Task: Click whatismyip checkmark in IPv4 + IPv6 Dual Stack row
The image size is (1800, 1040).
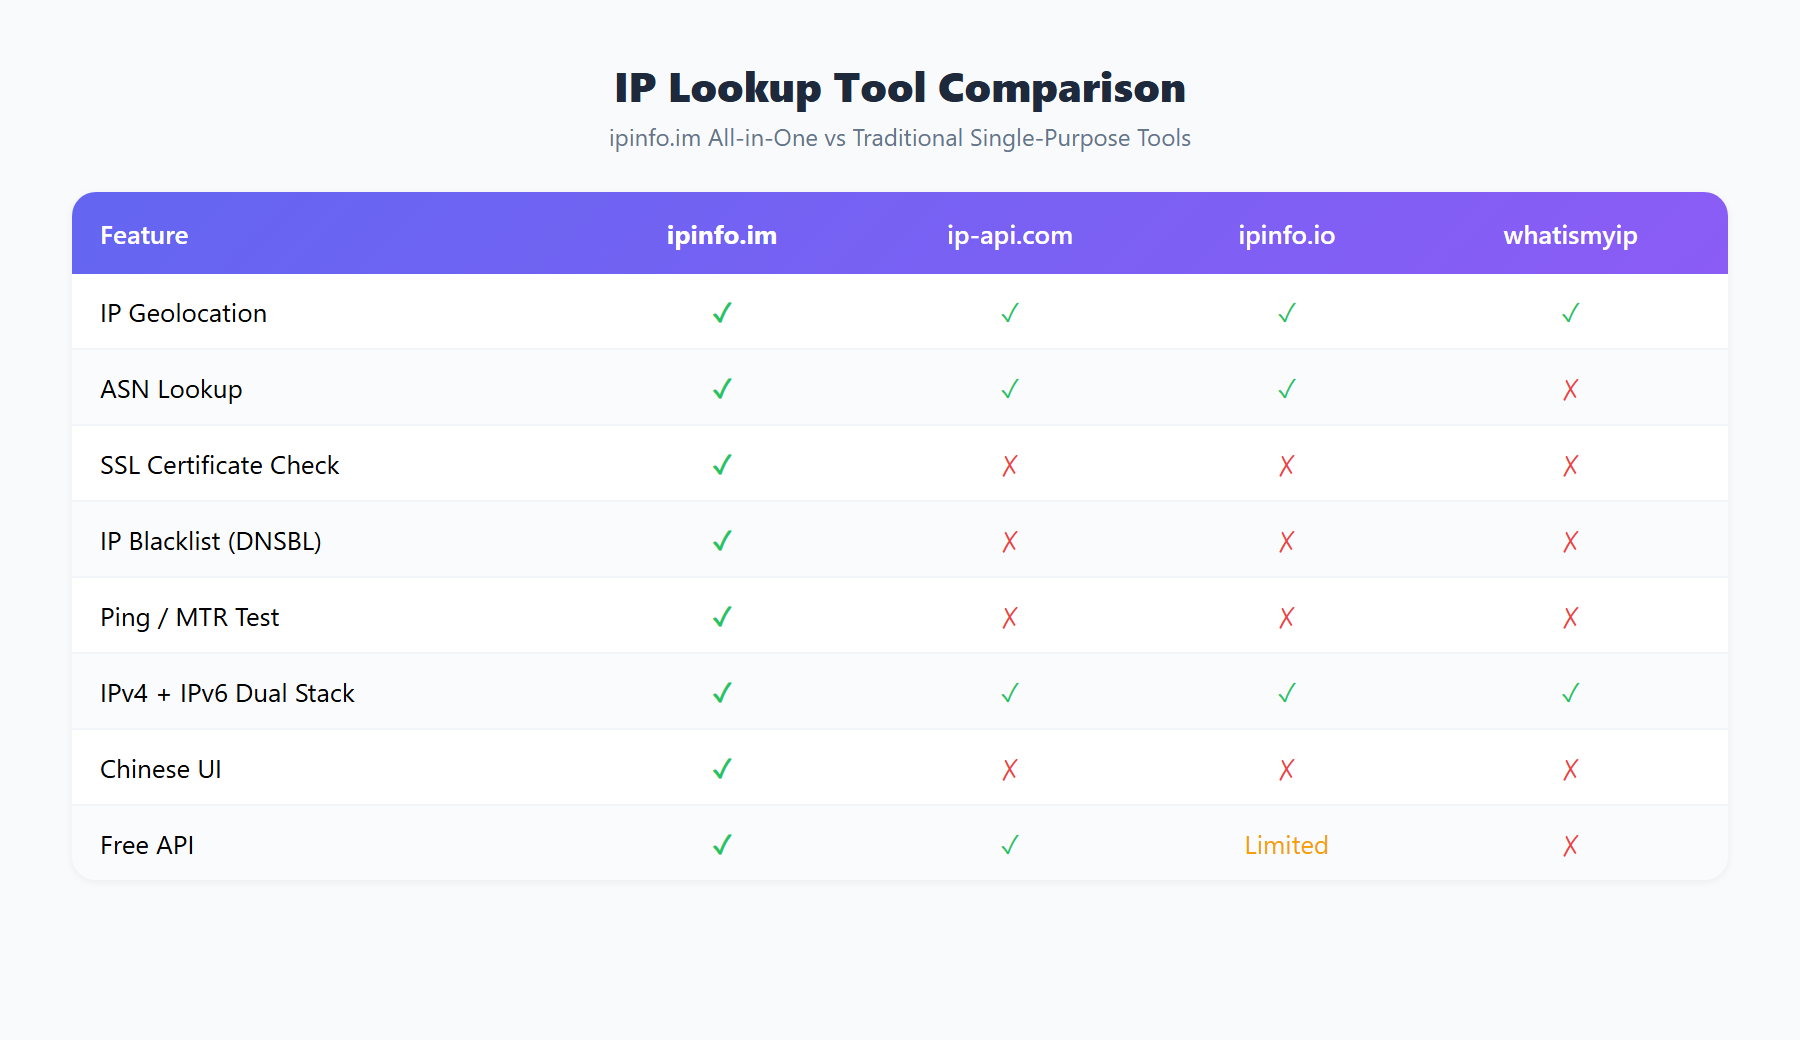Action: (1571, 693)
